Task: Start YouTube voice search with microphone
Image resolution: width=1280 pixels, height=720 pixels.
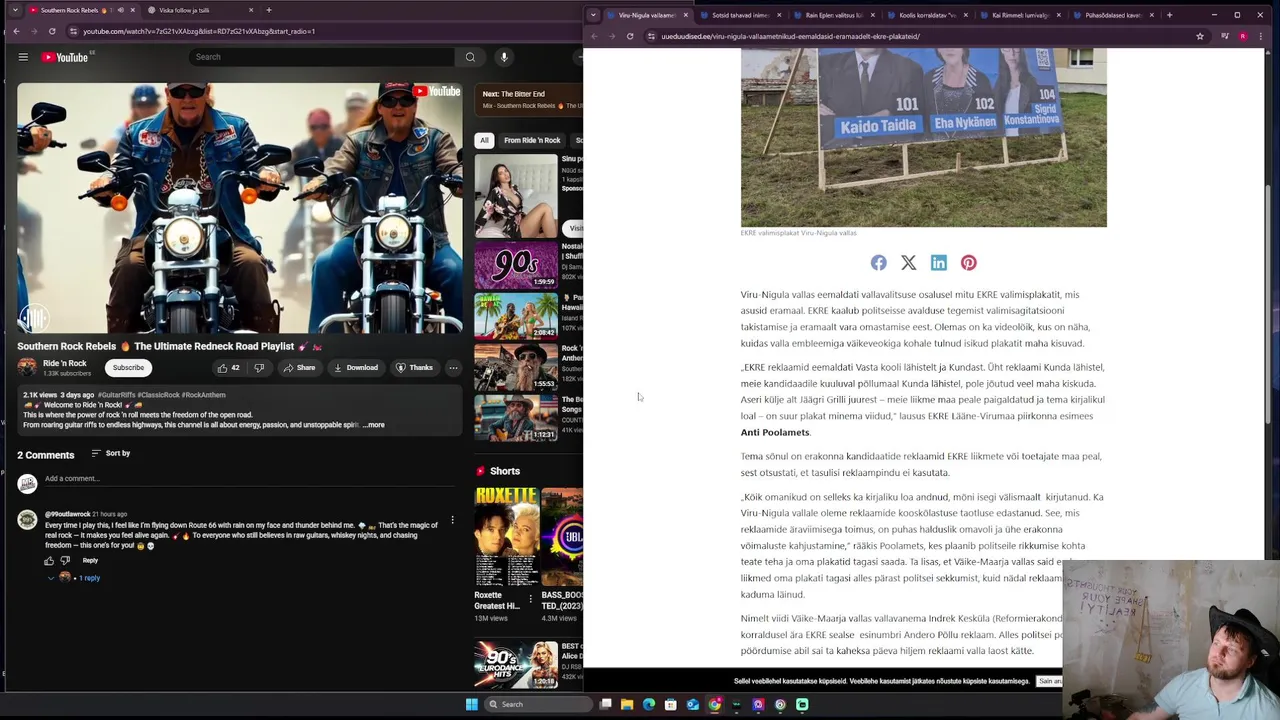Action: (x=504, y=57)
